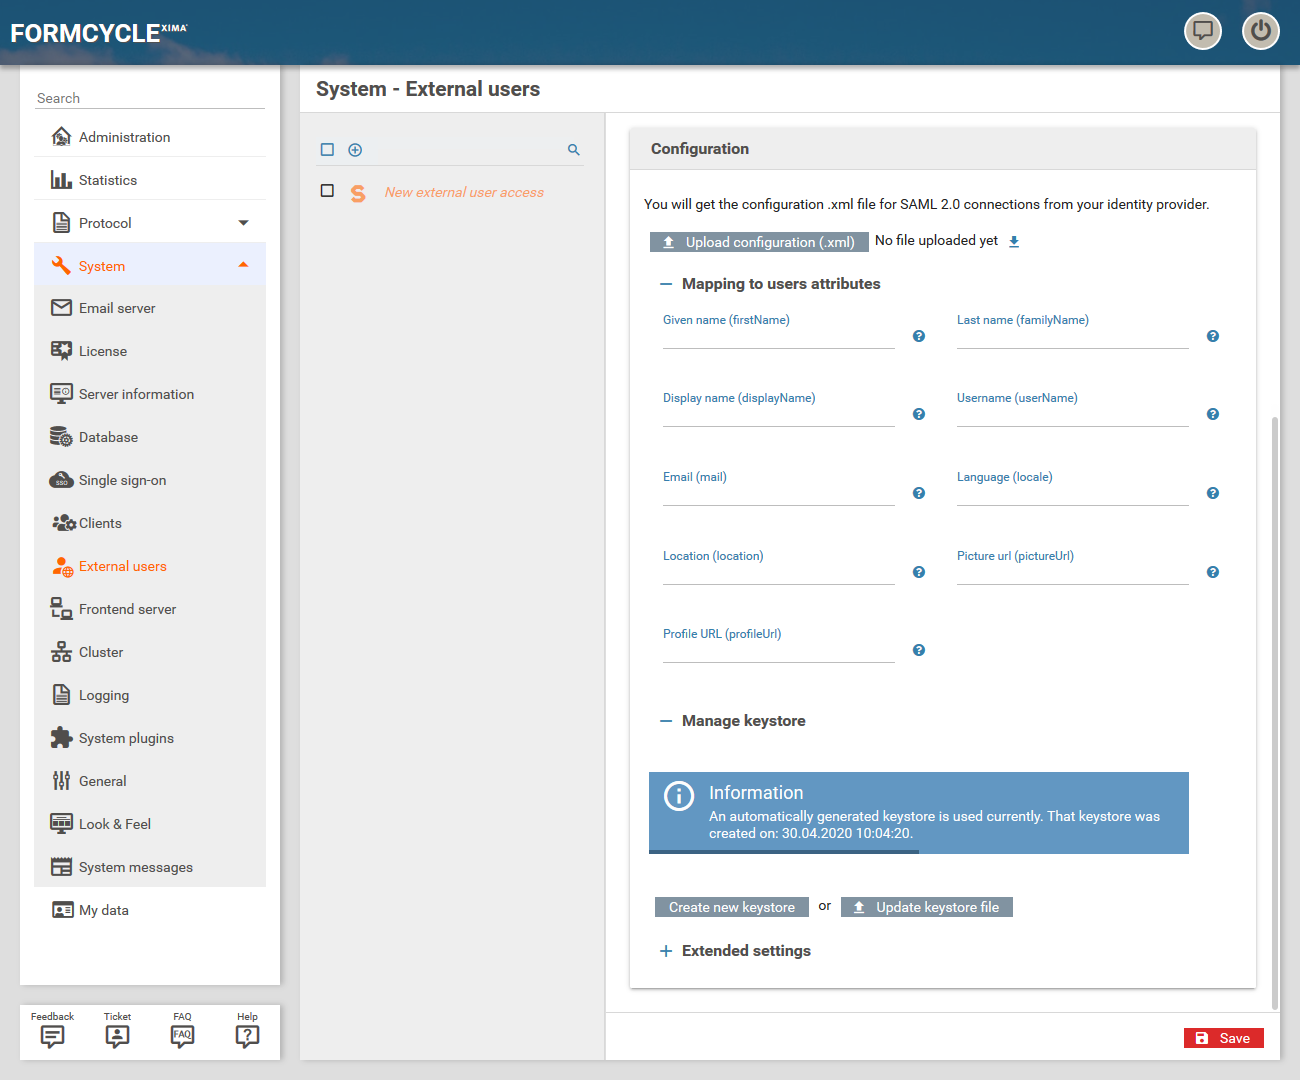This screenshot has width=1300, height=1080.
Task: Open Single sign-on in sidebar
Action: click(x=122, y=480)
